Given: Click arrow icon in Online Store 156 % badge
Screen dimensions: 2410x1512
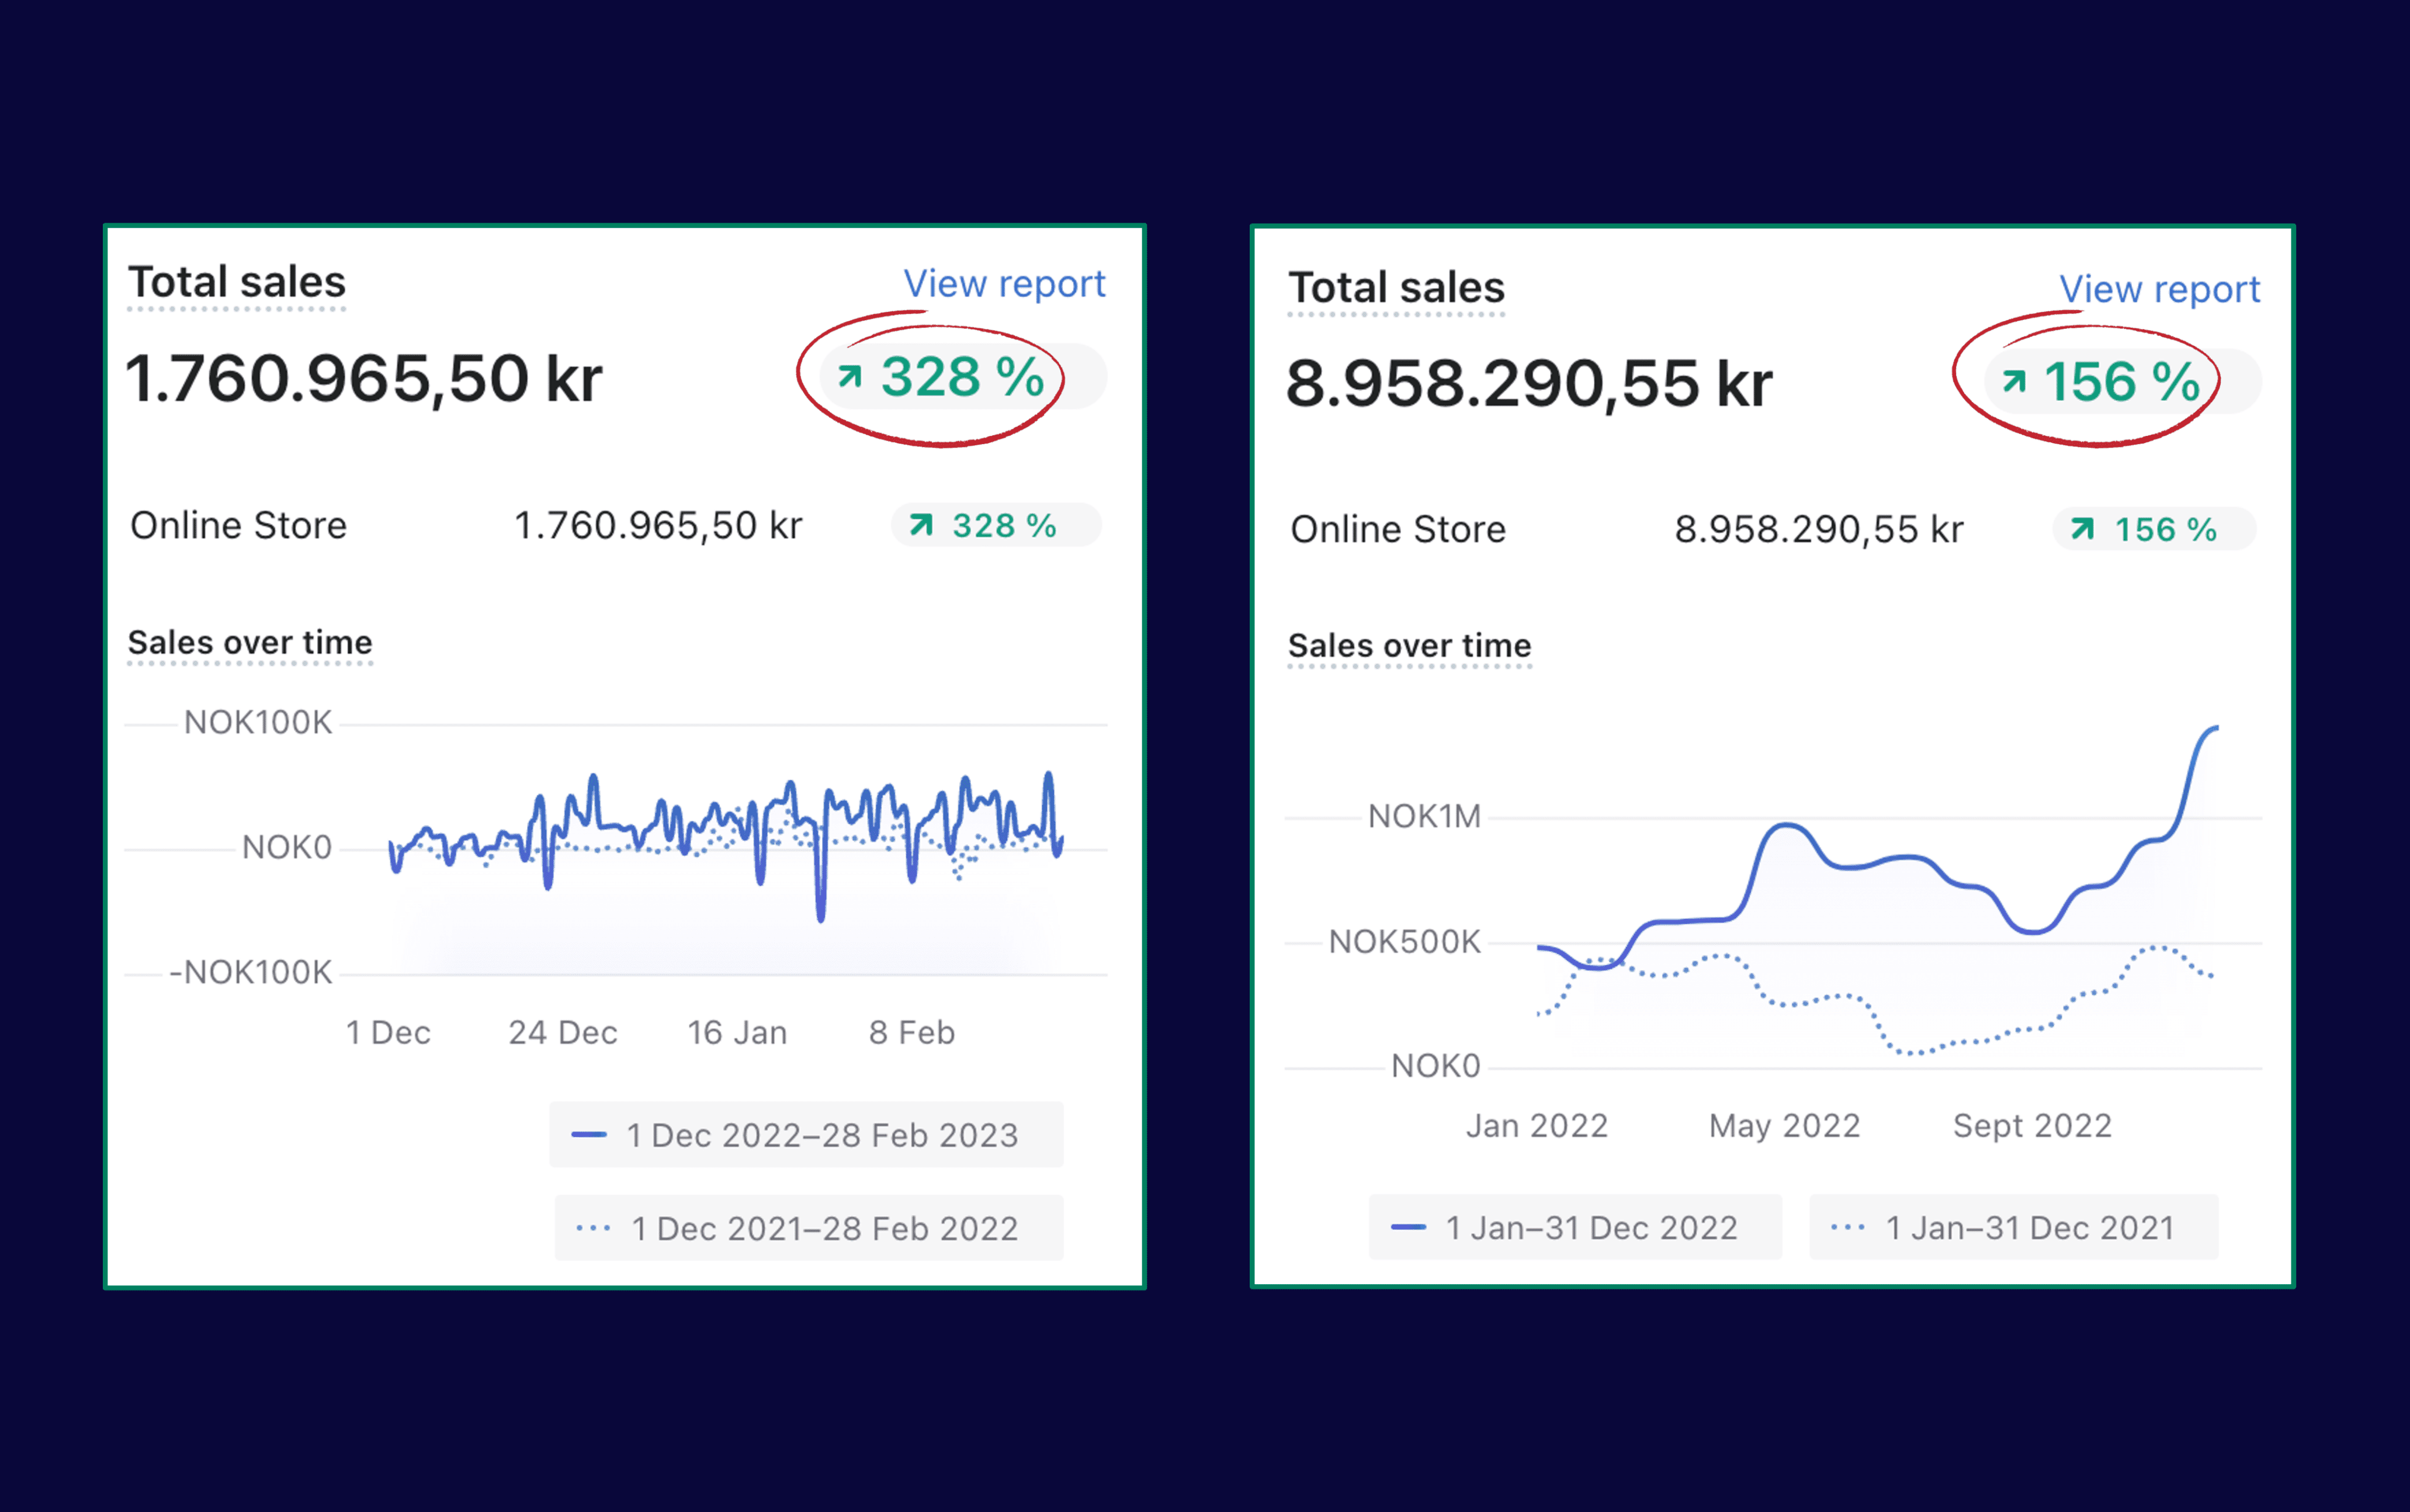Looking at the screenshot, I should 2082,528.
